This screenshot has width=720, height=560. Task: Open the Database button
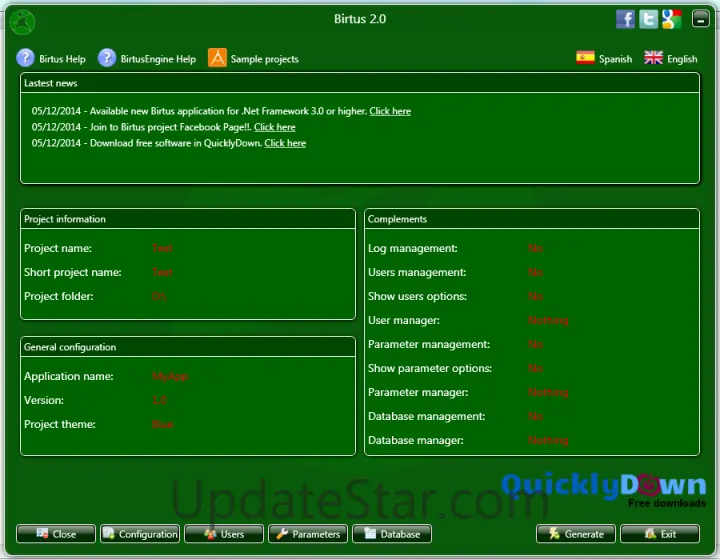point(392,534)
